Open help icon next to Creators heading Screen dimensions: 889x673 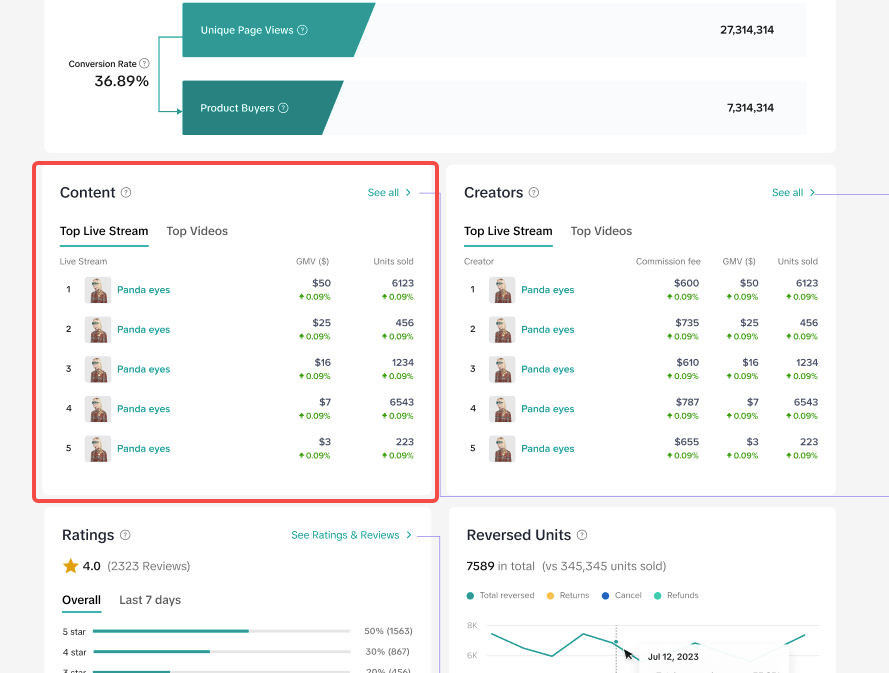[x=534, y=193]
